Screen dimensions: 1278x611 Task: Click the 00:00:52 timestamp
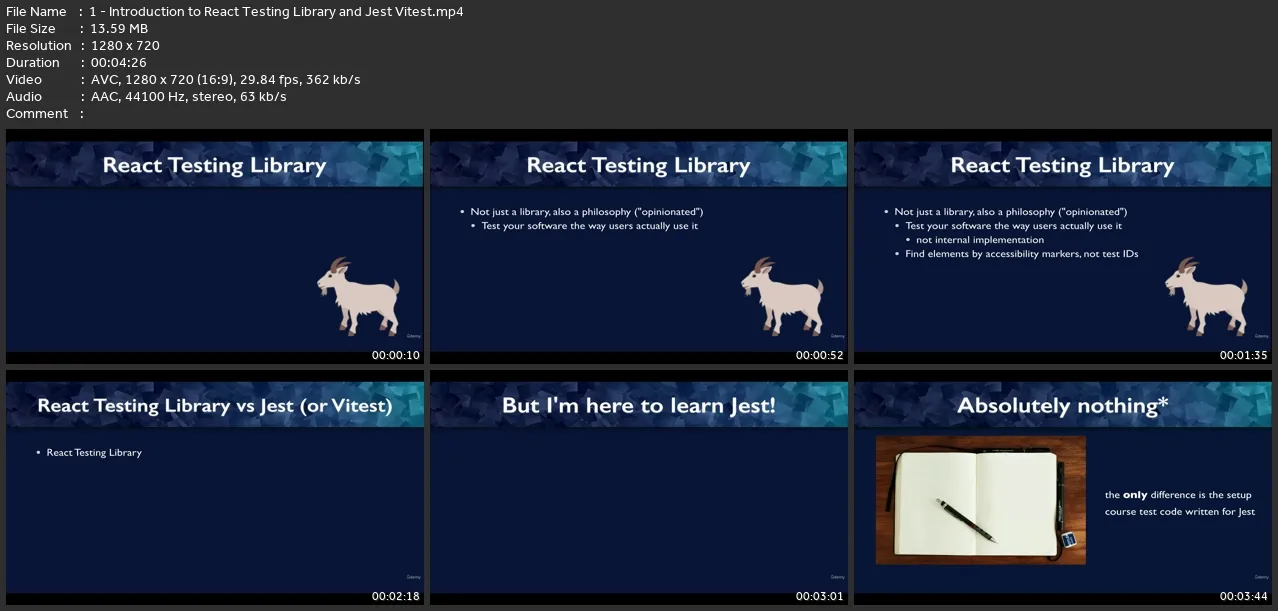pyautogui.click(x=820, y=355)
